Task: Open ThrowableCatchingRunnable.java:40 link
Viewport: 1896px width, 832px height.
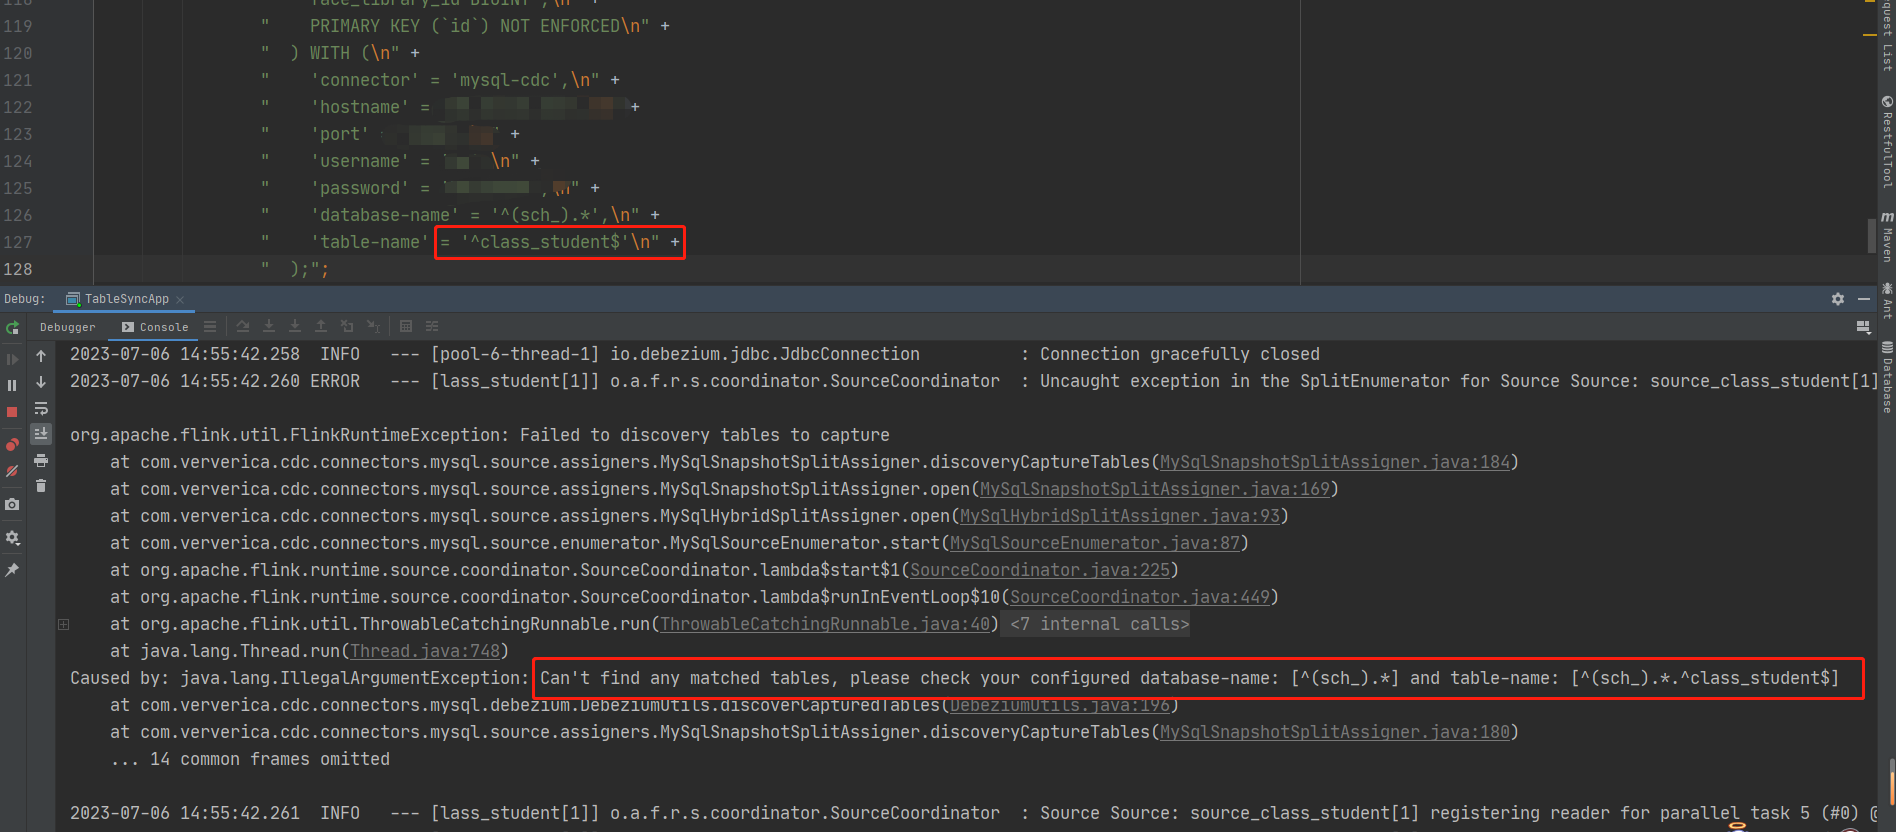Action: point(824,624)
